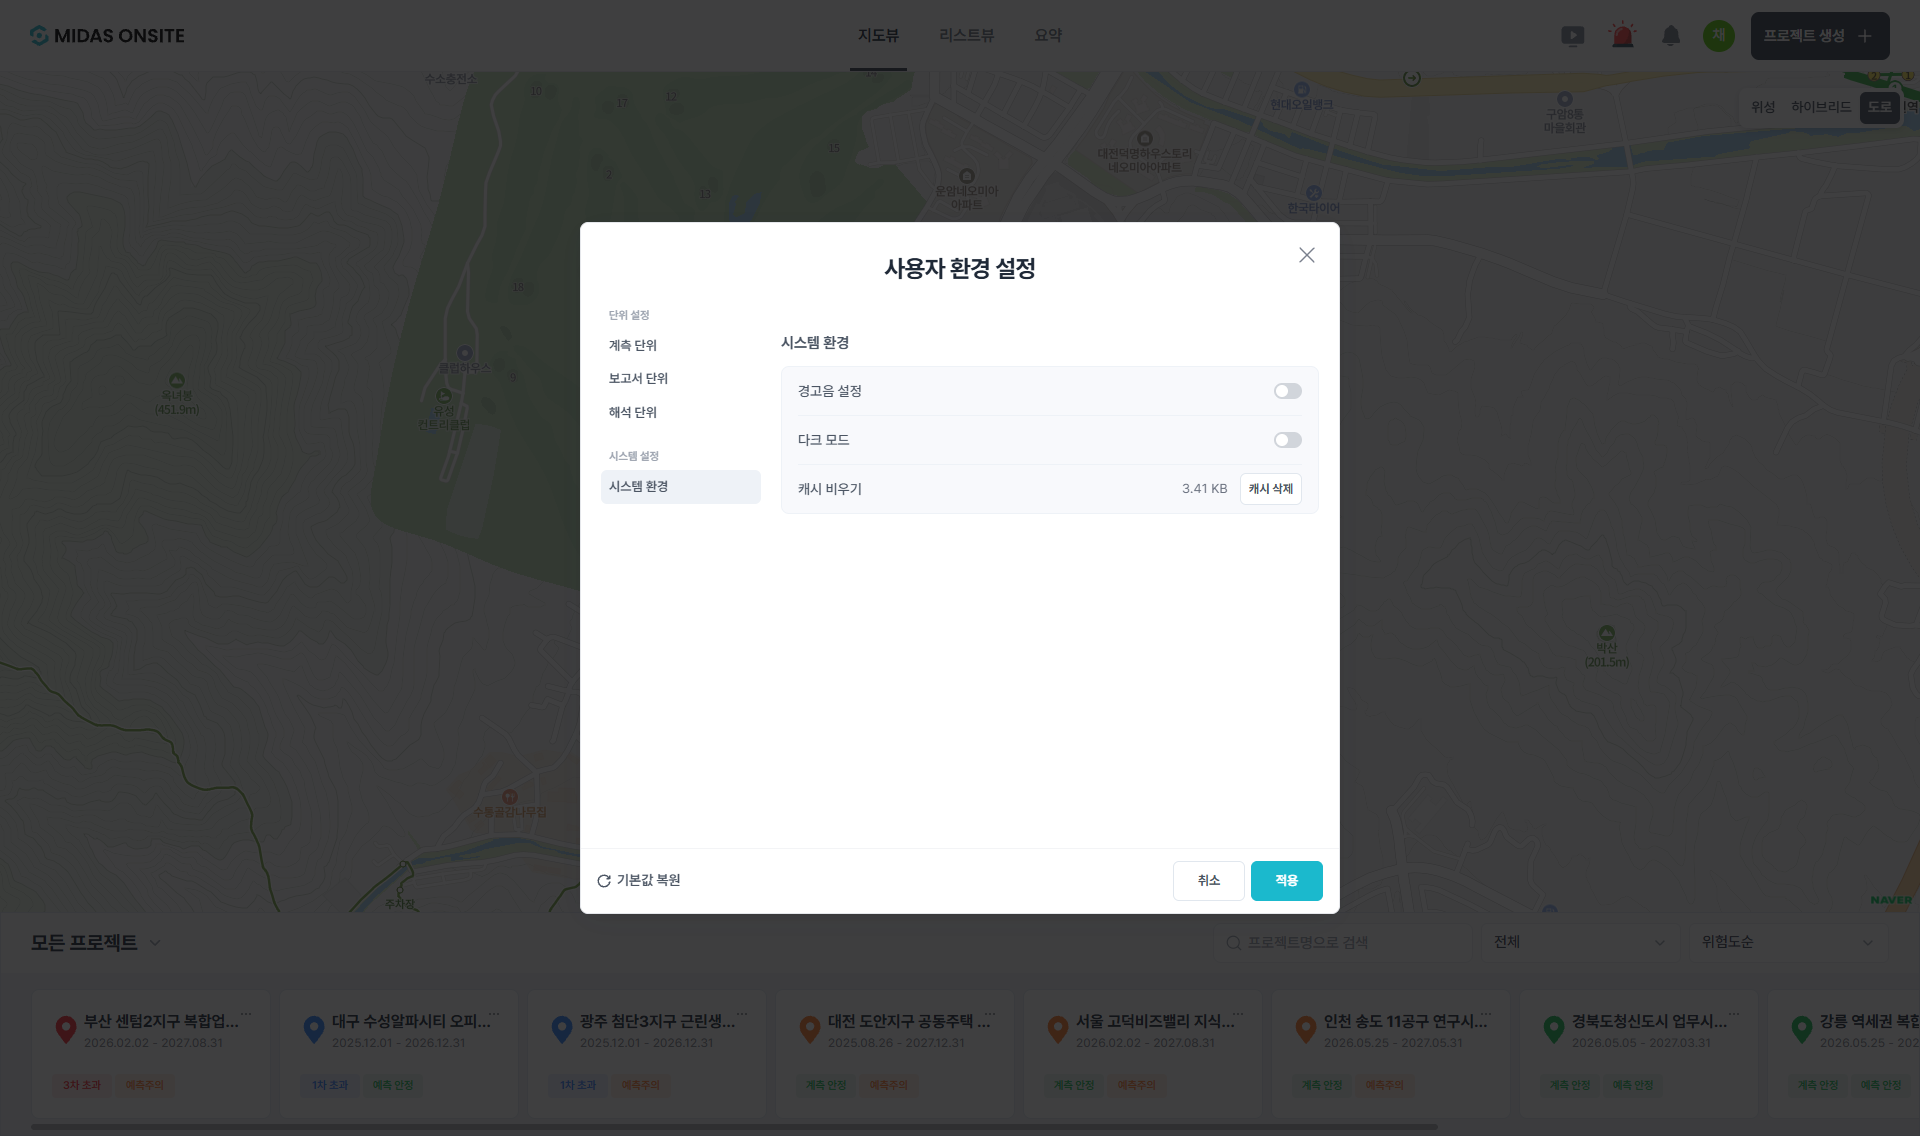Toggle the 다크 모드 switch
1920x1136 pixels.
[1288, 440]
